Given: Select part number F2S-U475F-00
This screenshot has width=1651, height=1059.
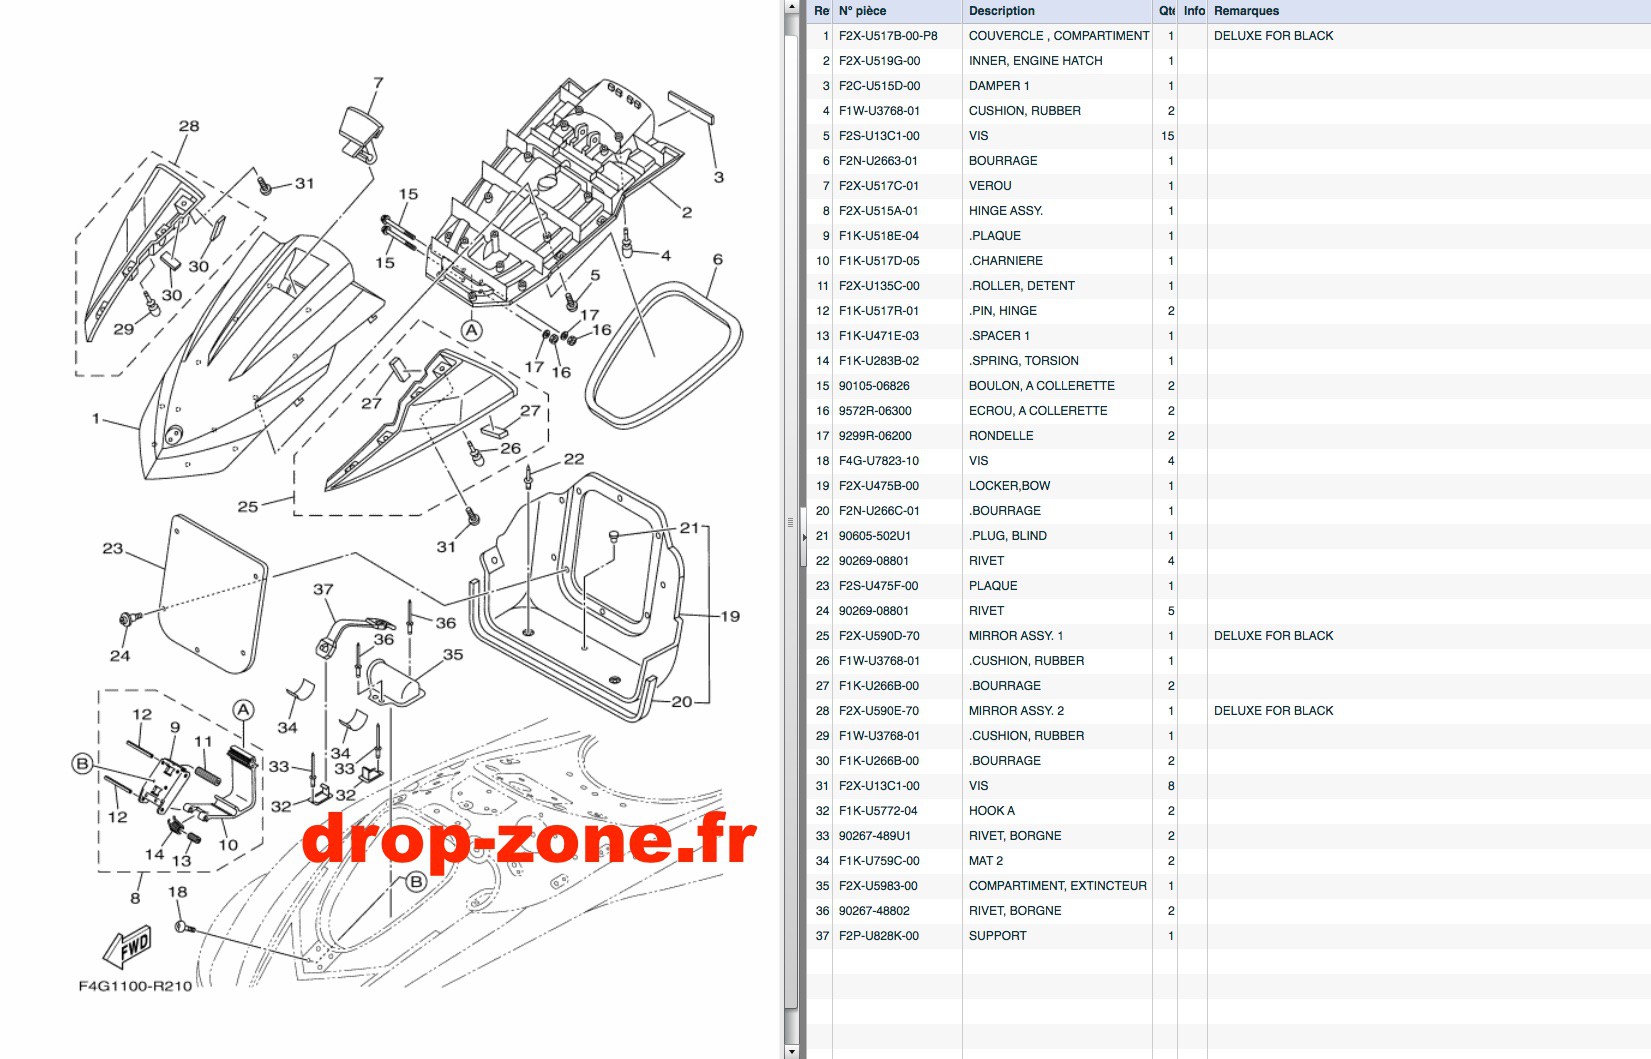Looking at the screenshot, I should pos(879,586).
